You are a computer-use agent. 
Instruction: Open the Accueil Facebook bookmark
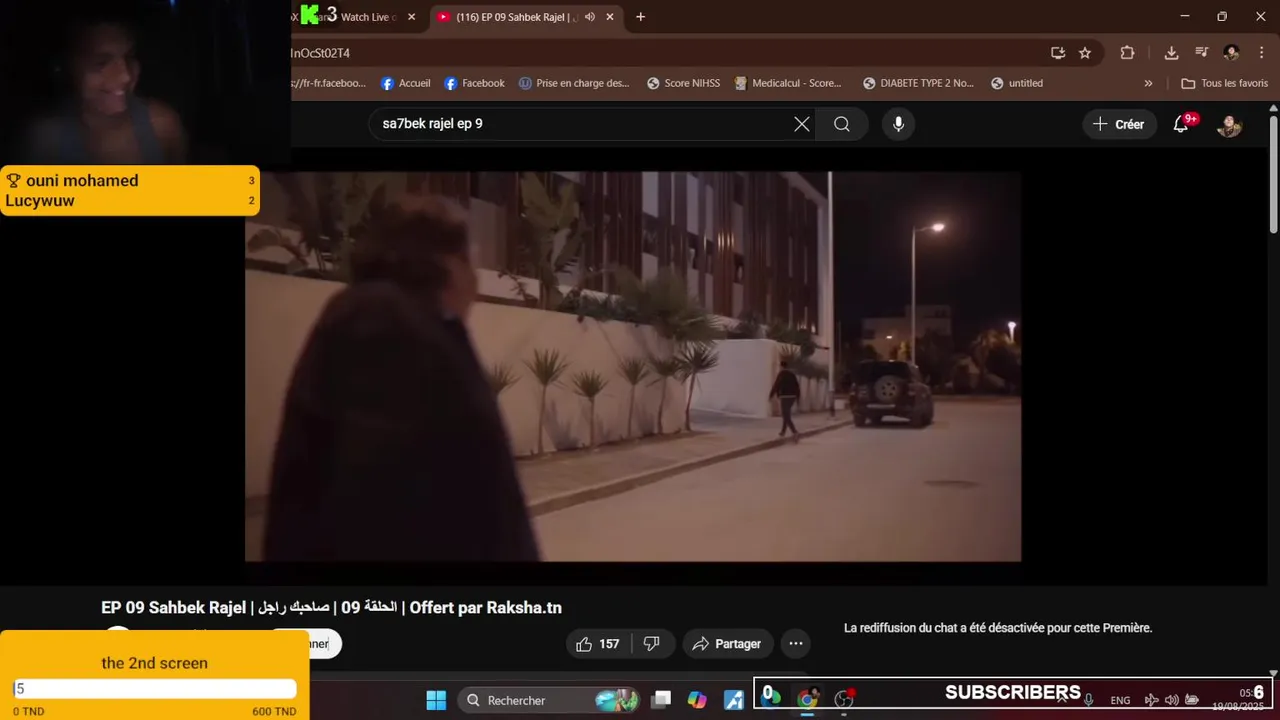point(406,83)
